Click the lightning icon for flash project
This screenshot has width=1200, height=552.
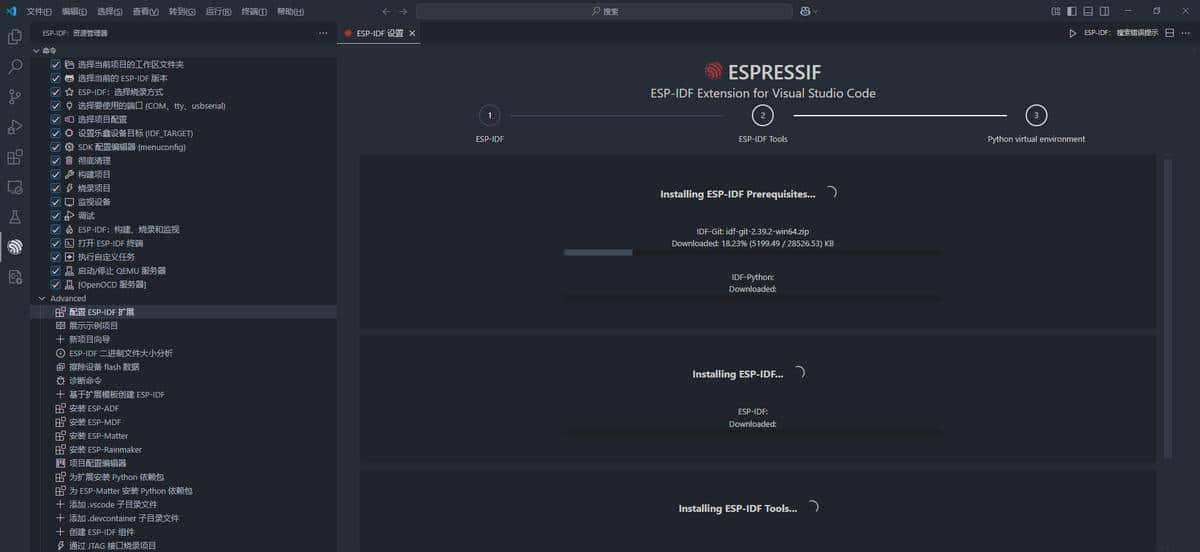[x=69, y=188]
